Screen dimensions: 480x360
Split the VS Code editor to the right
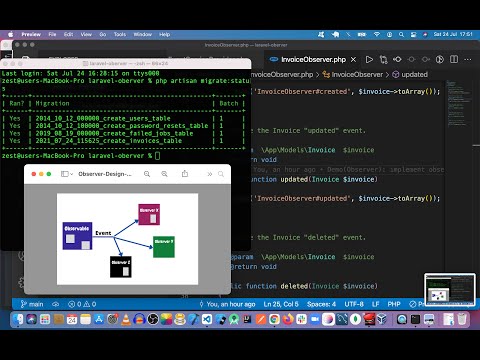tap(454, 59)
